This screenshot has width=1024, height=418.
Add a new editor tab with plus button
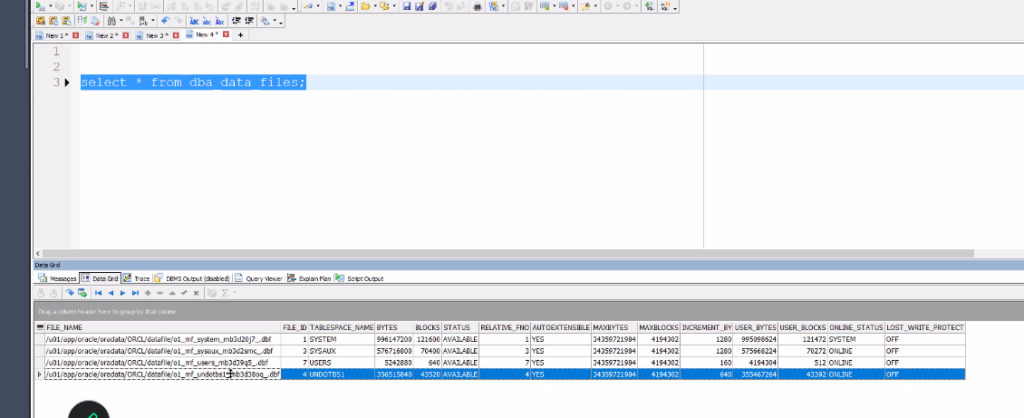point(240,35)
